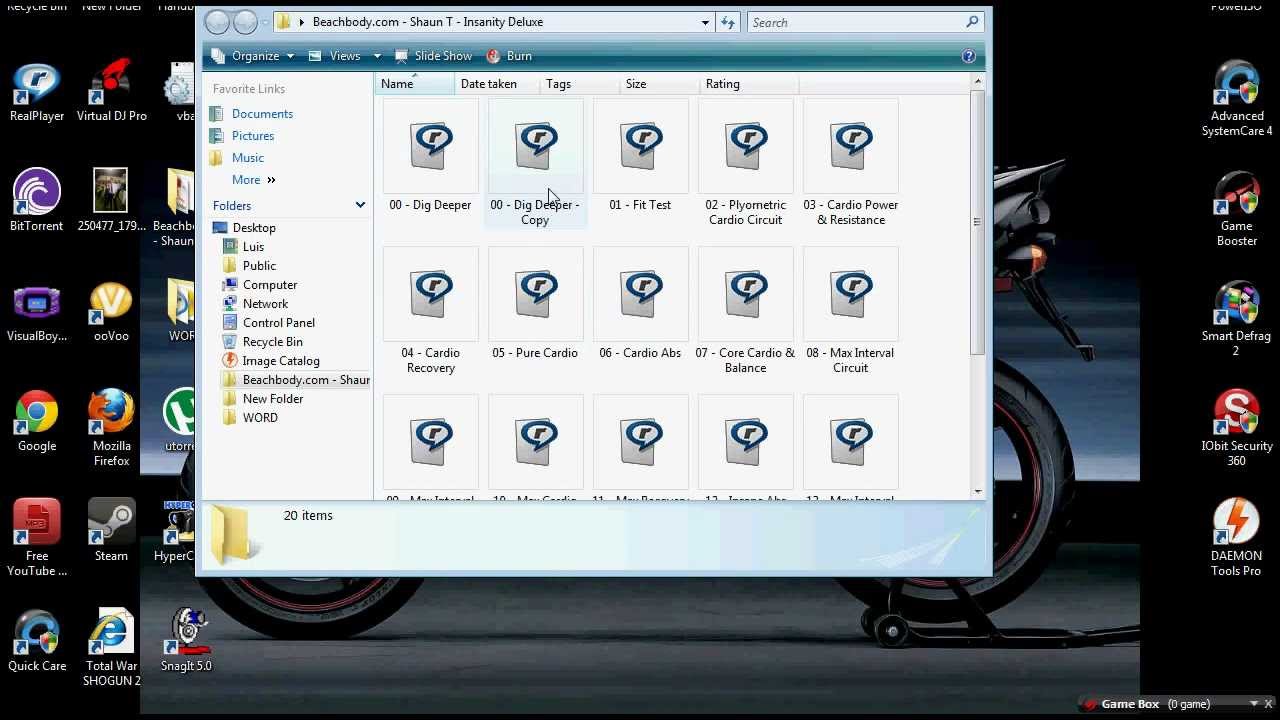Select Image Catalog in the tree

pos(281,361)
